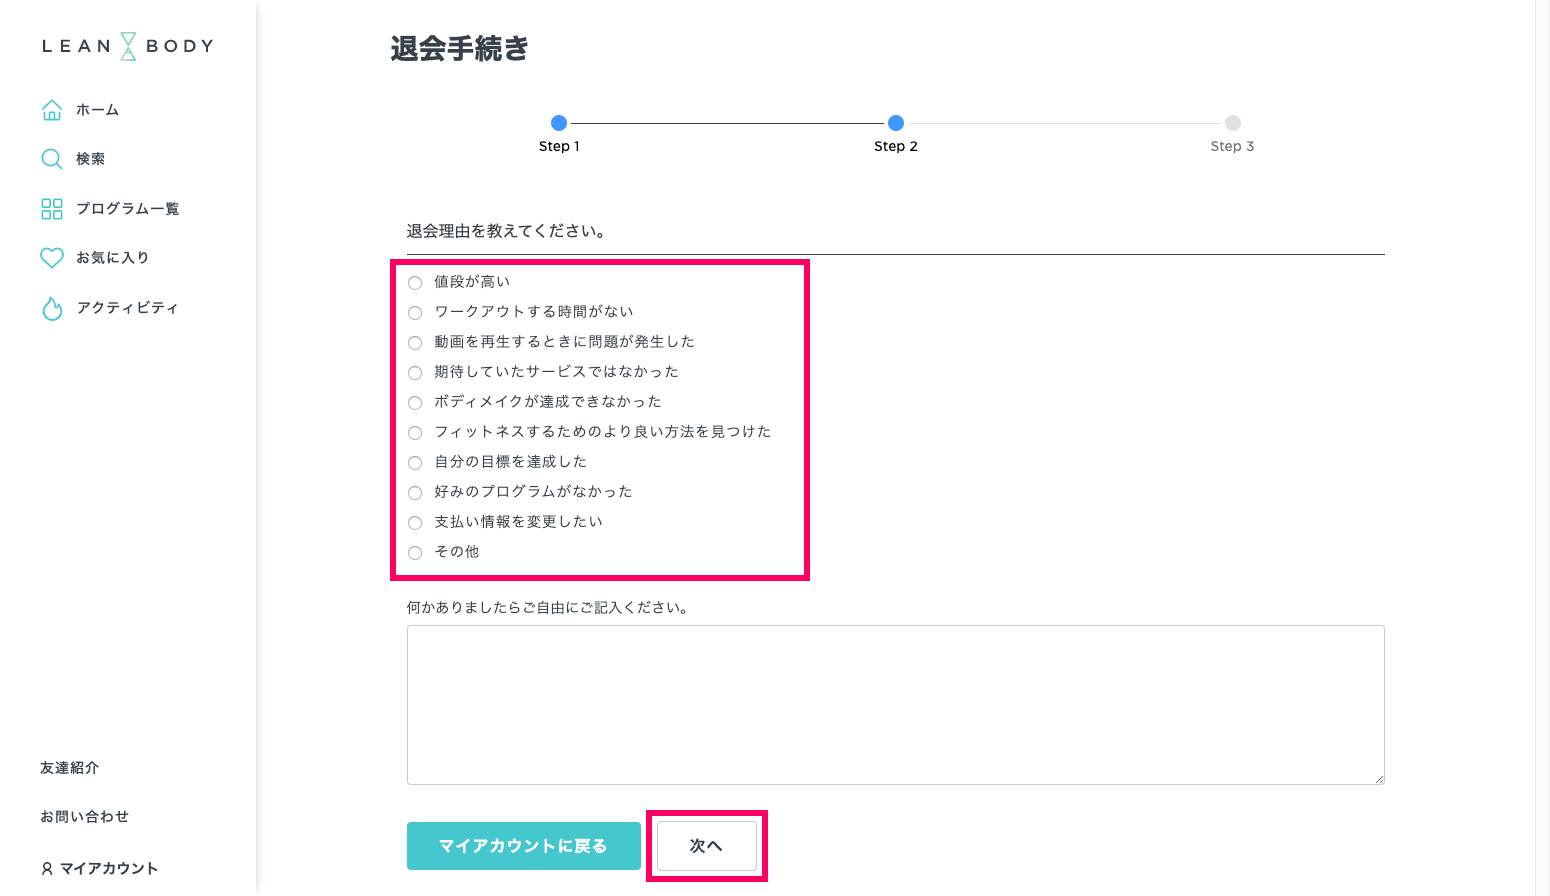Click 何かありましたらご自由にご記入ください label
Screen dimensions: 1550x896
point(548,607)
